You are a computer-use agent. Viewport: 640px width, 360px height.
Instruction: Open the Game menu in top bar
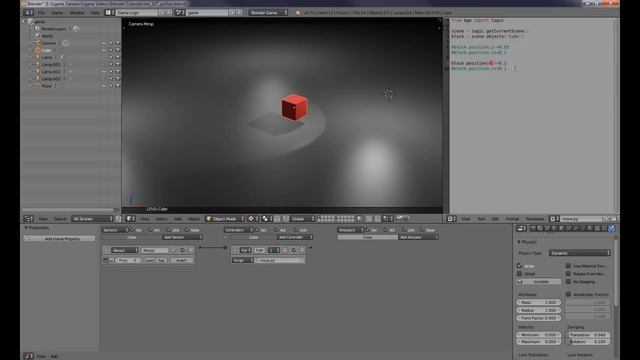pos(57,13)
